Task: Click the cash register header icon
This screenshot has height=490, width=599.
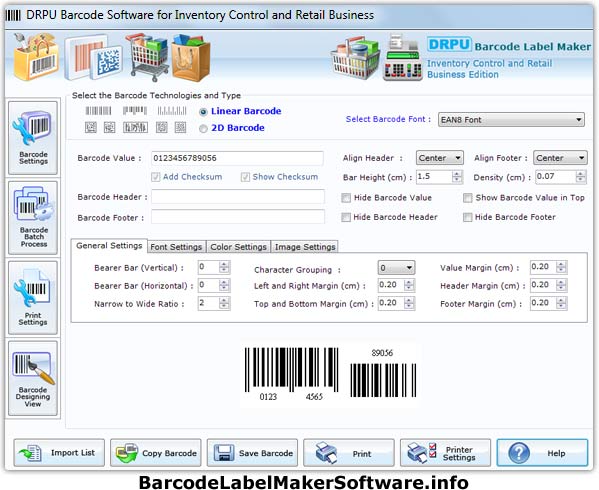Action: (x=403, y=57)
